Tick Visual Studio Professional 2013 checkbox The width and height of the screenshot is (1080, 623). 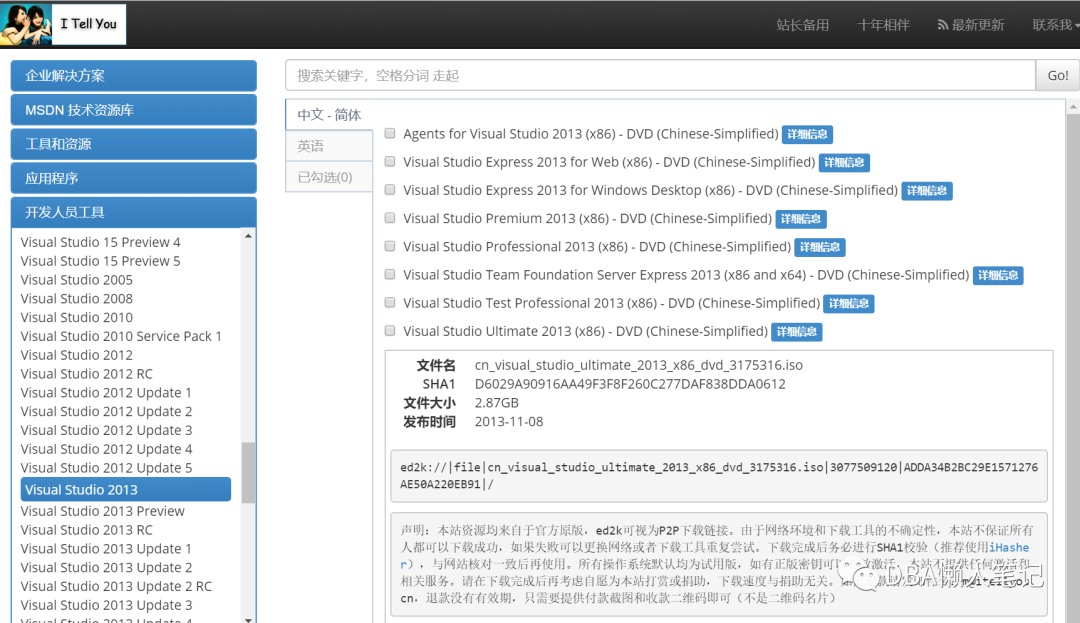pyautogui.click(x=390, y=246)
